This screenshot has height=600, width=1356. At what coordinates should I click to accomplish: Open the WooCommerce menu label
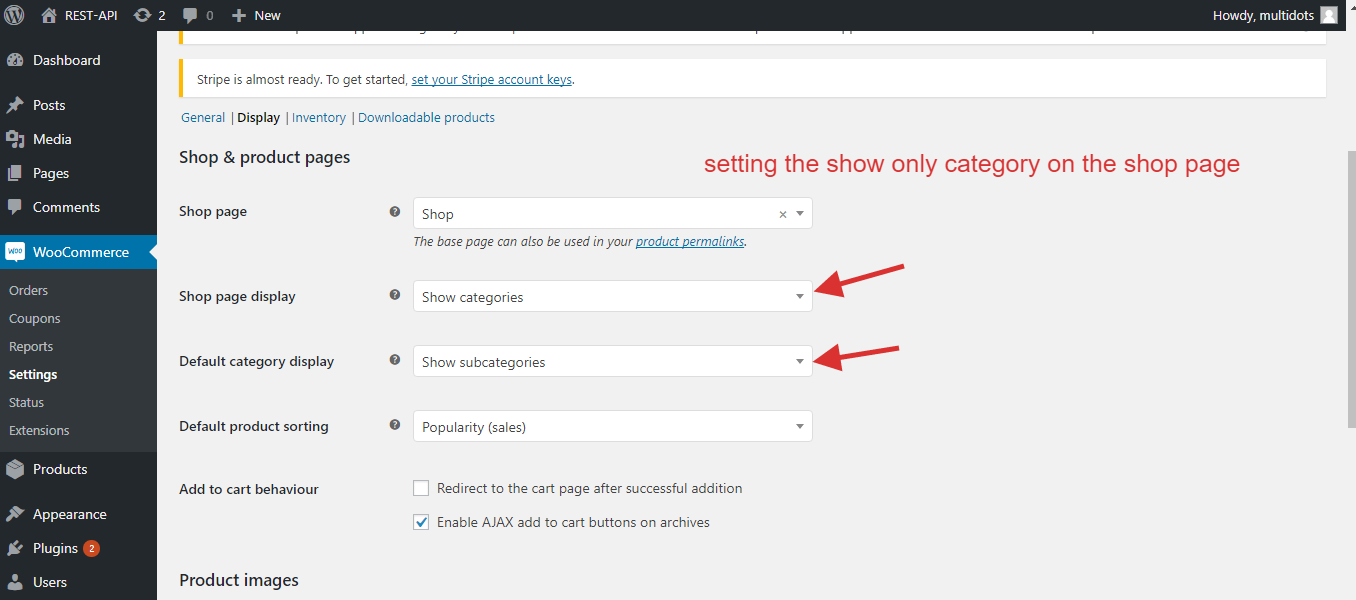[81, 252]
